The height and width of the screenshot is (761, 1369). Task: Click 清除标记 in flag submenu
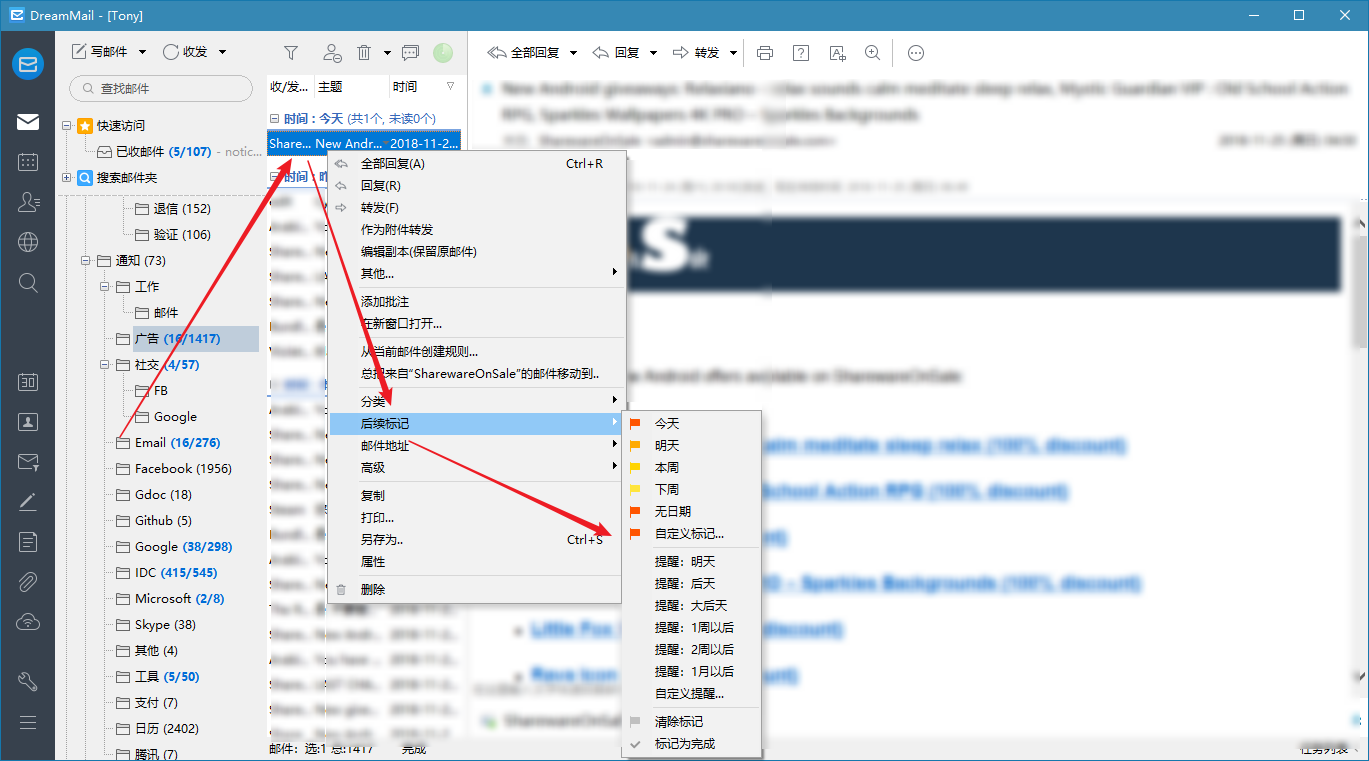click(x=691, y=722)
